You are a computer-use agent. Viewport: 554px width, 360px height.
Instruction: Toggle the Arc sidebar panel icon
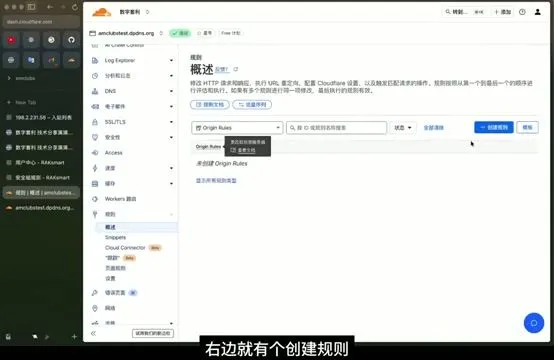(x=31, y=7)
